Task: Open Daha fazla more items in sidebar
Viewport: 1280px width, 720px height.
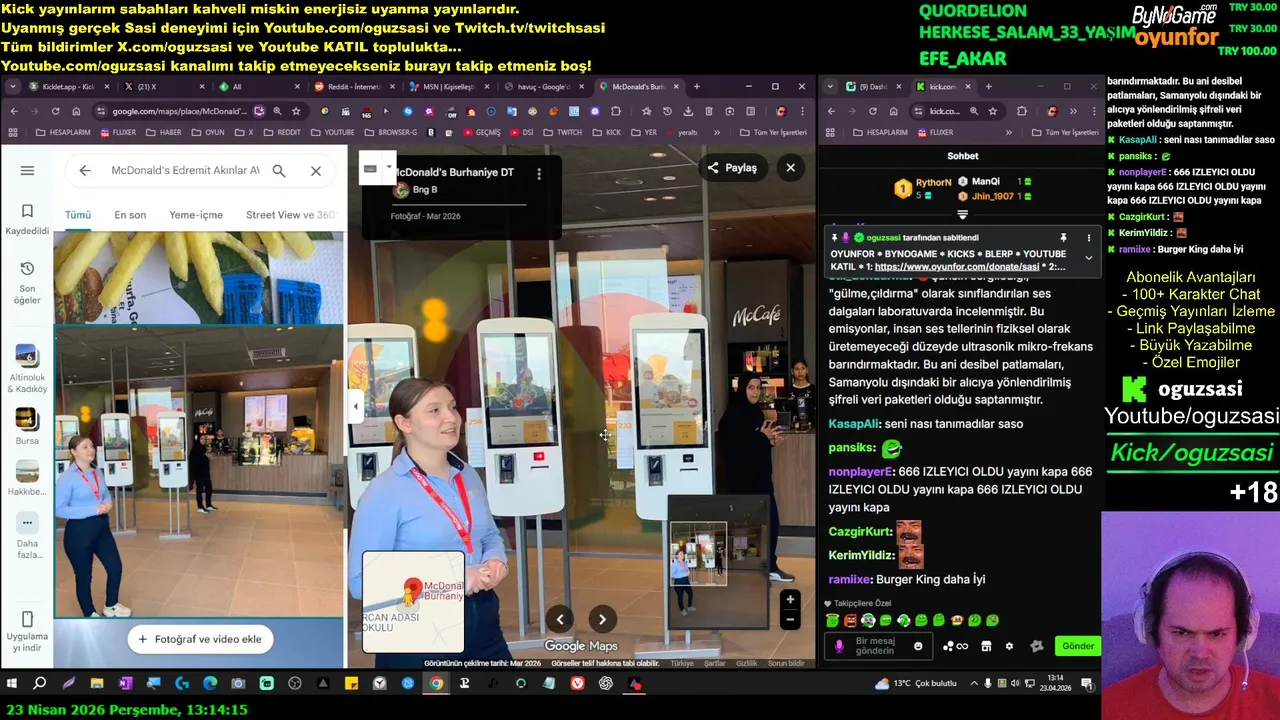Action: tap(27, 536)
